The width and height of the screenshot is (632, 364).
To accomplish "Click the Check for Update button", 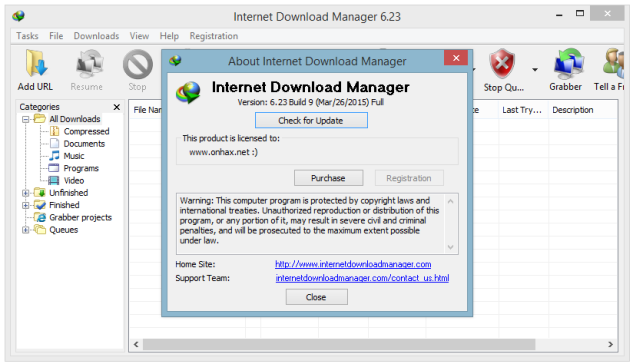I will point(311,121).
